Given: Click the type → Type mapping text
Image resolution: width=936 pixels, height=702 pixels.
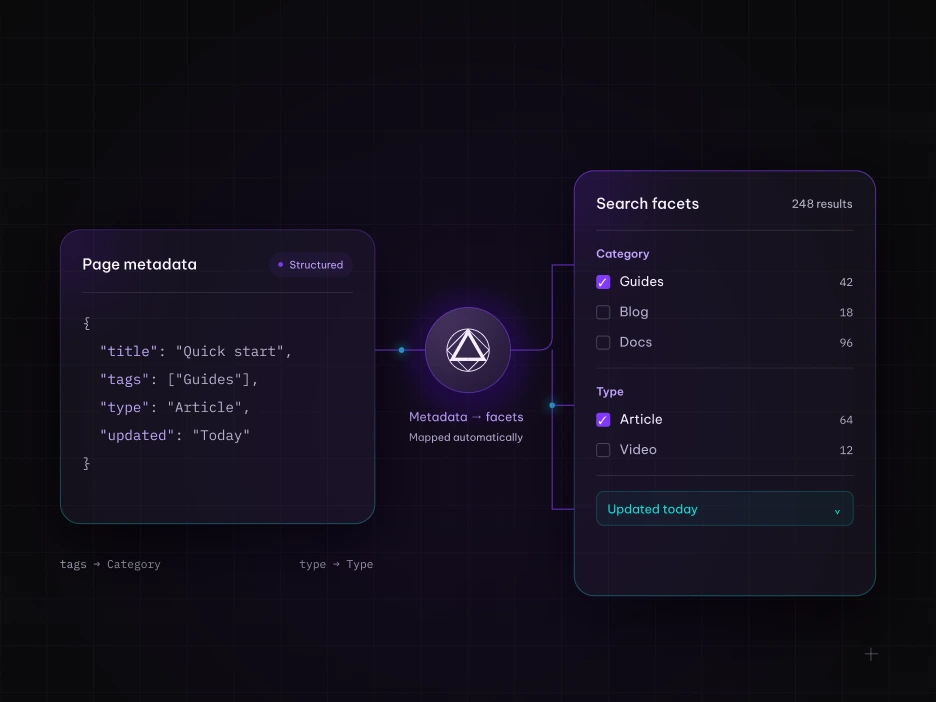Looking at the screenshot, I should pos(336,564).
